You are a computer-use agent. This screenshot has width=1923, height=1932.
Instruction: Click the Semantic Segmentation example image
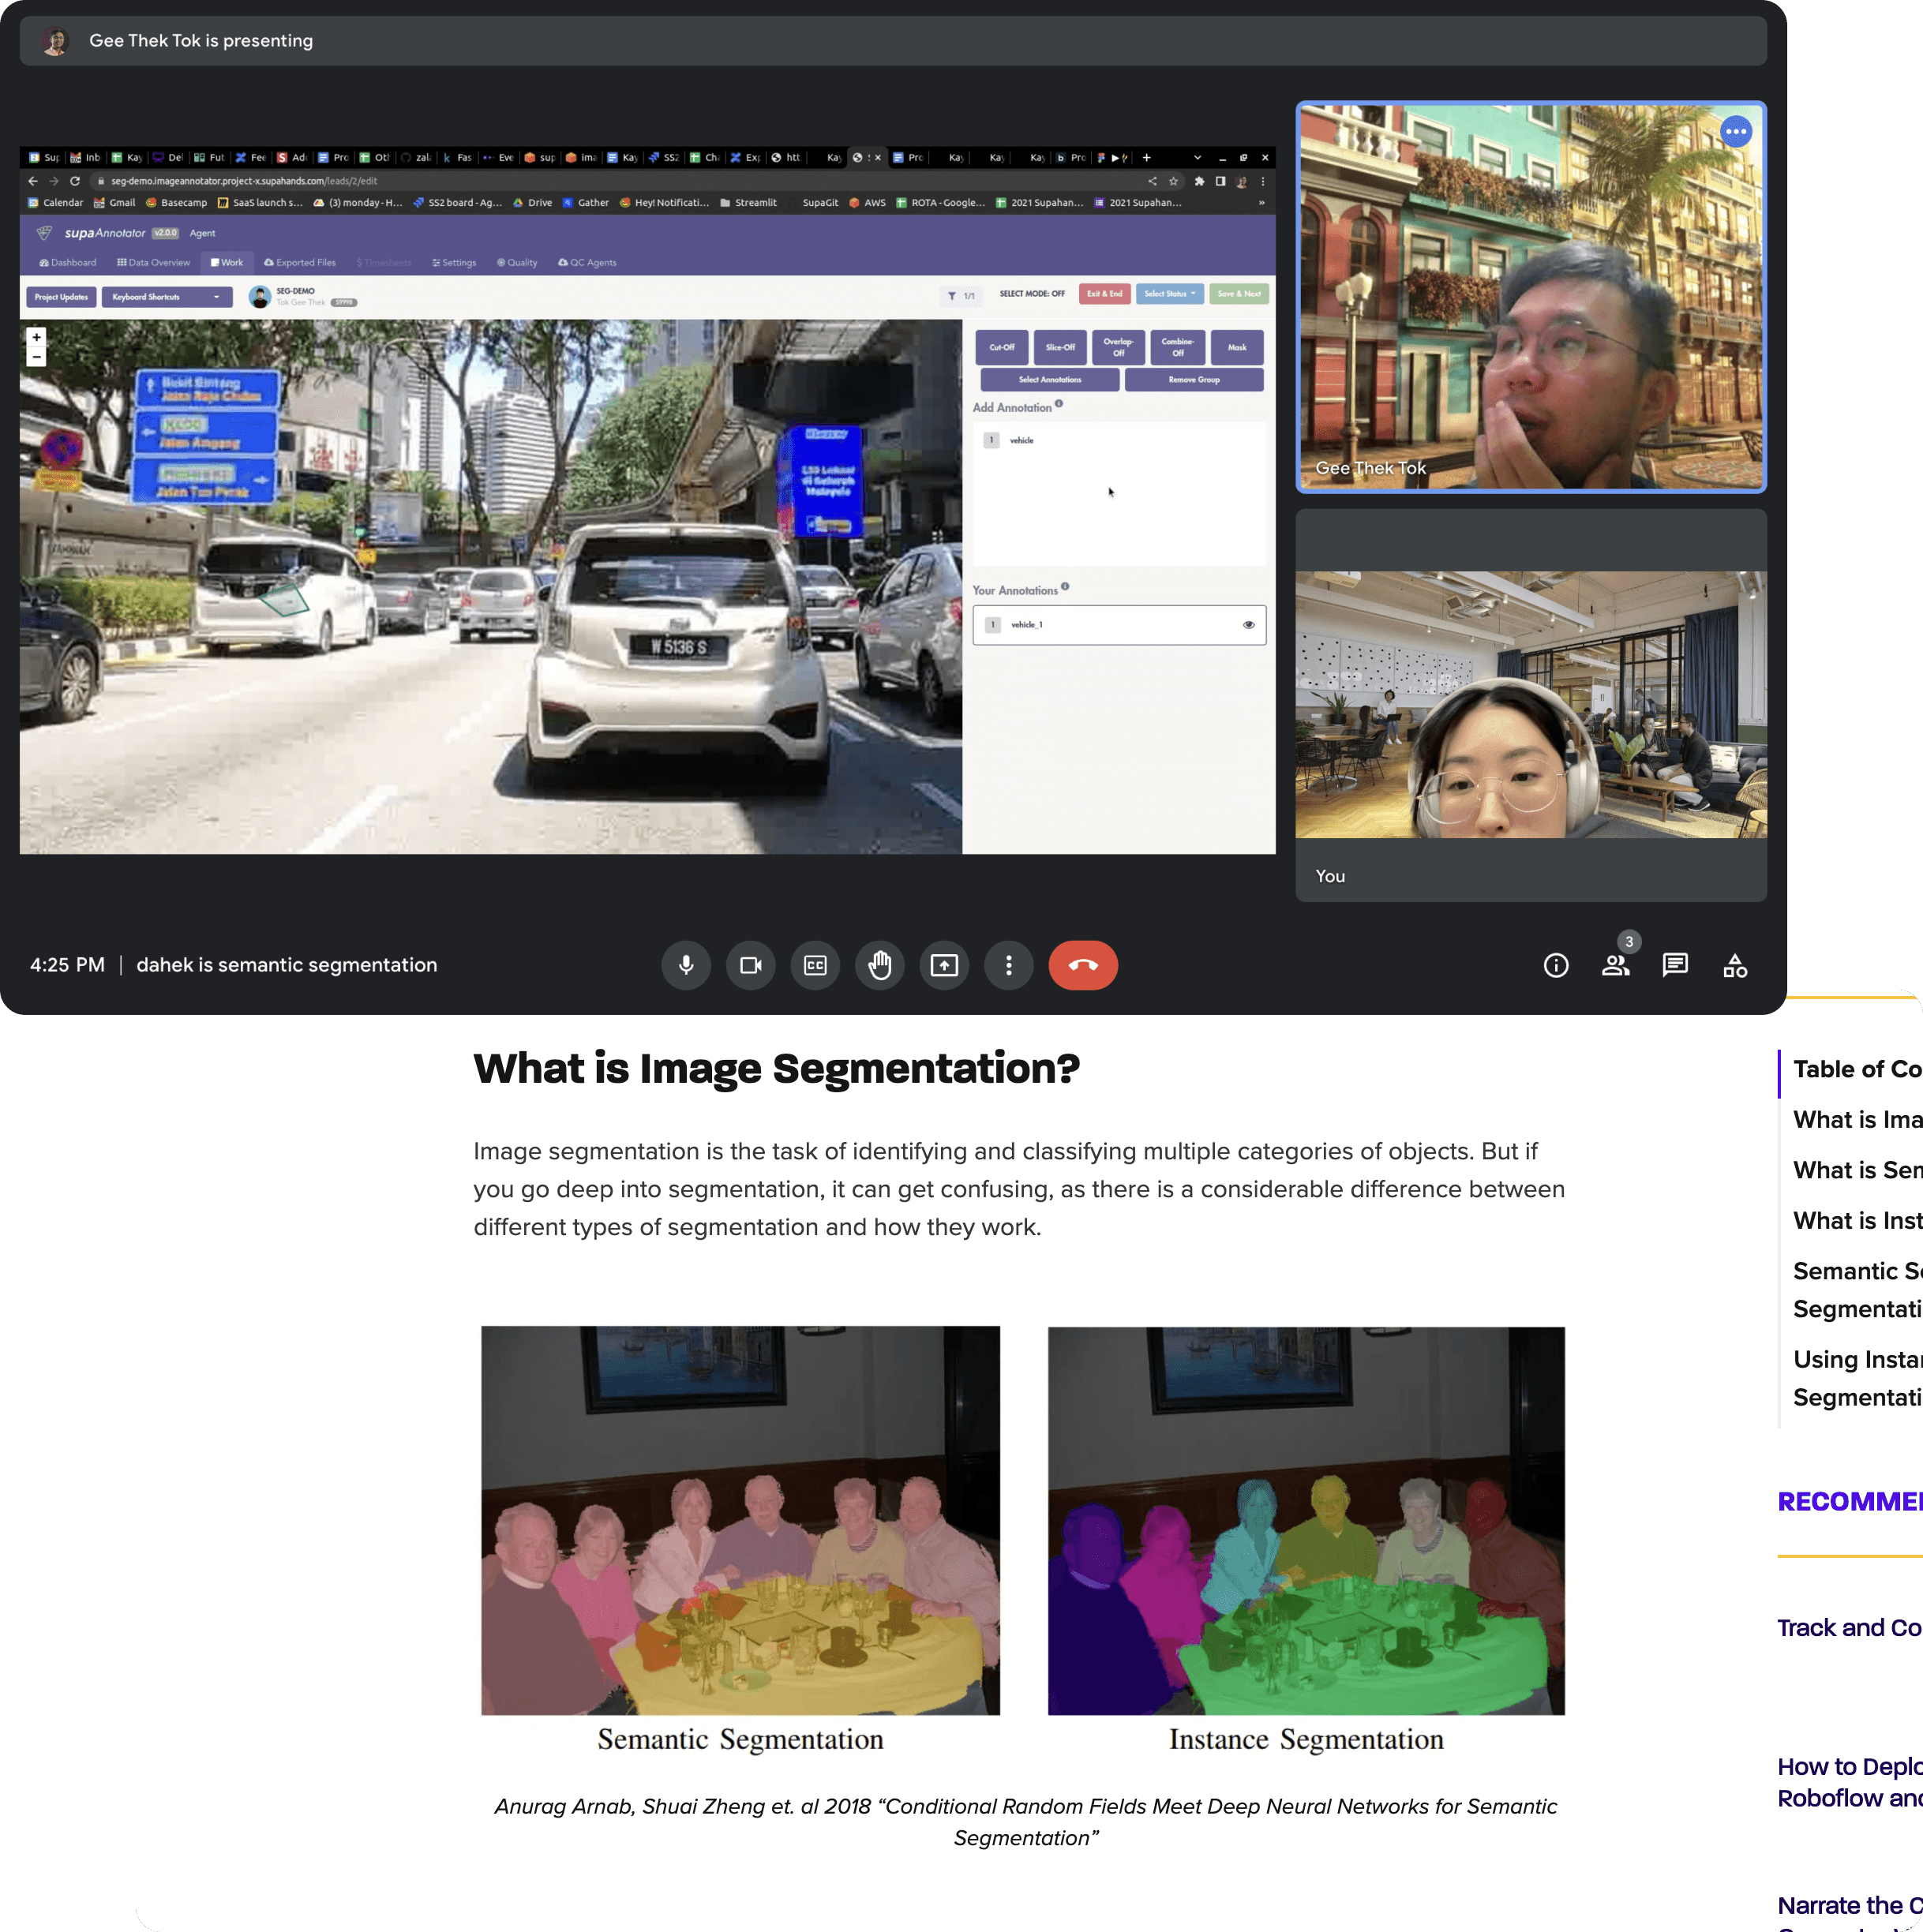(x=740, y=1520)
